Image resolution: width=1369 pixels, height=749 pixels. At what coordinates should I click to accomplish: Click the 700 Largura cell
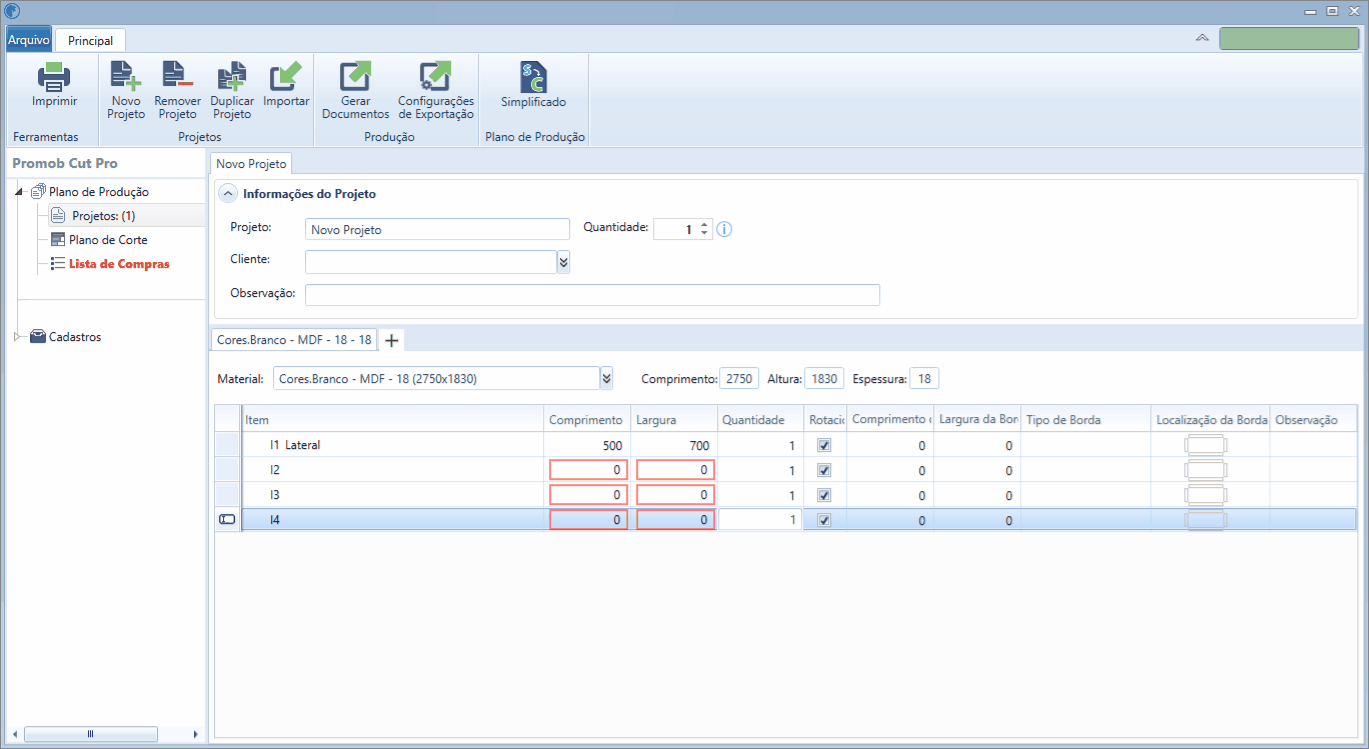click(674, 445)
